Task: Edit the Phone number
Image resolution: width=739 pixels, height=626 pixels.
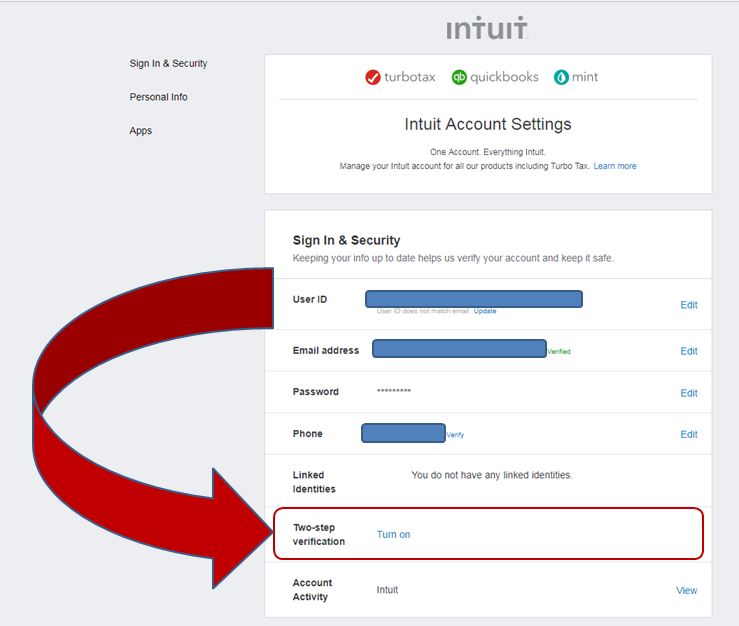Action: click(x=689, y=434)
